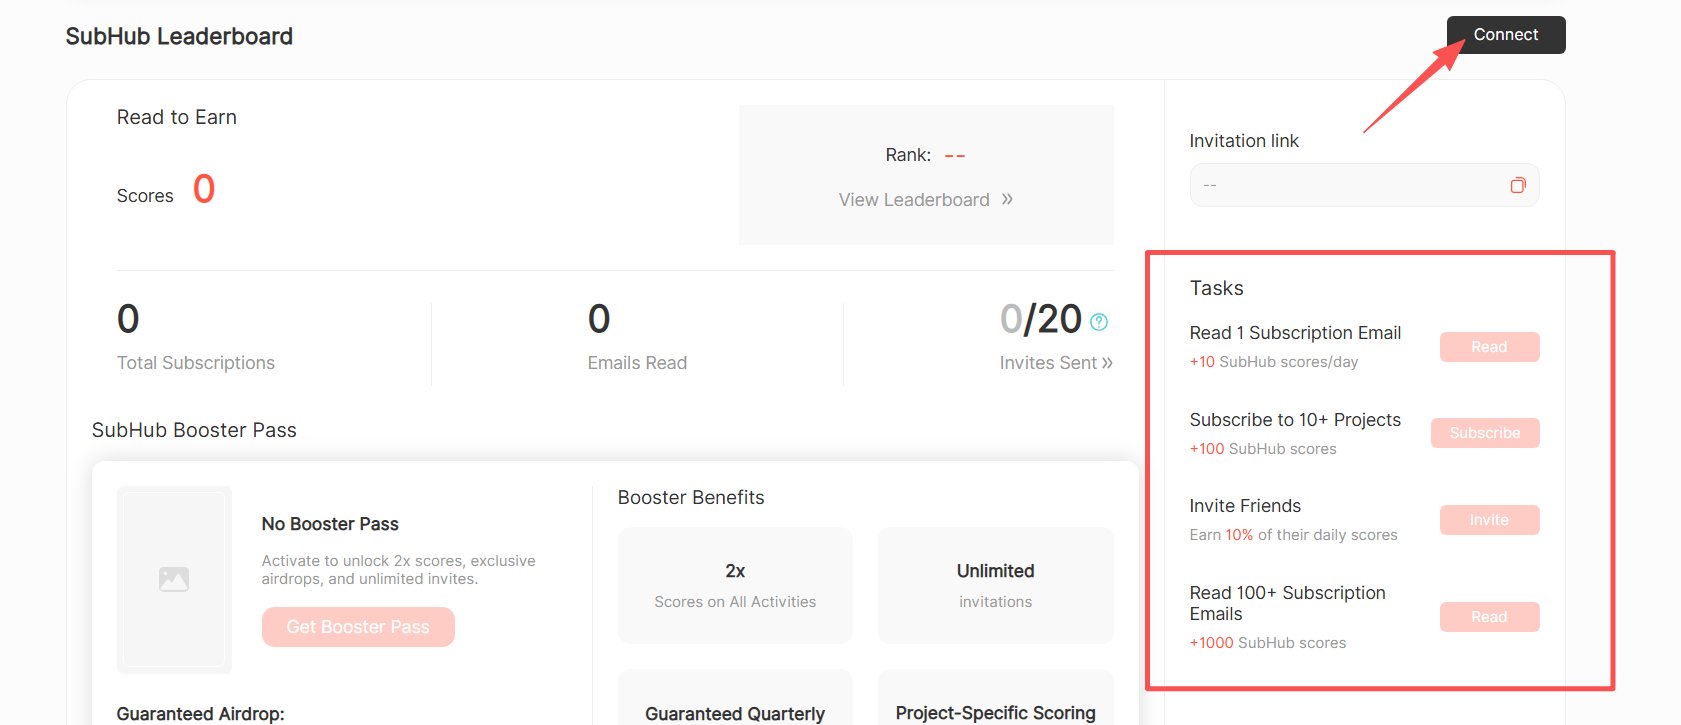1681x725 pixels.
Task: Select the Unlimited invitations benefit card
Action: coord(995,585)
